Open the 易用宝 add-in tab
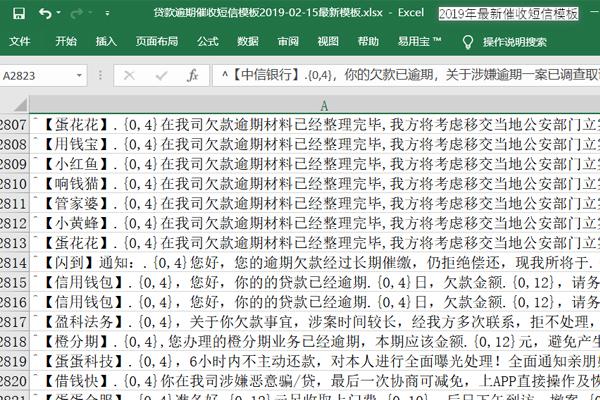 point(419,41)
